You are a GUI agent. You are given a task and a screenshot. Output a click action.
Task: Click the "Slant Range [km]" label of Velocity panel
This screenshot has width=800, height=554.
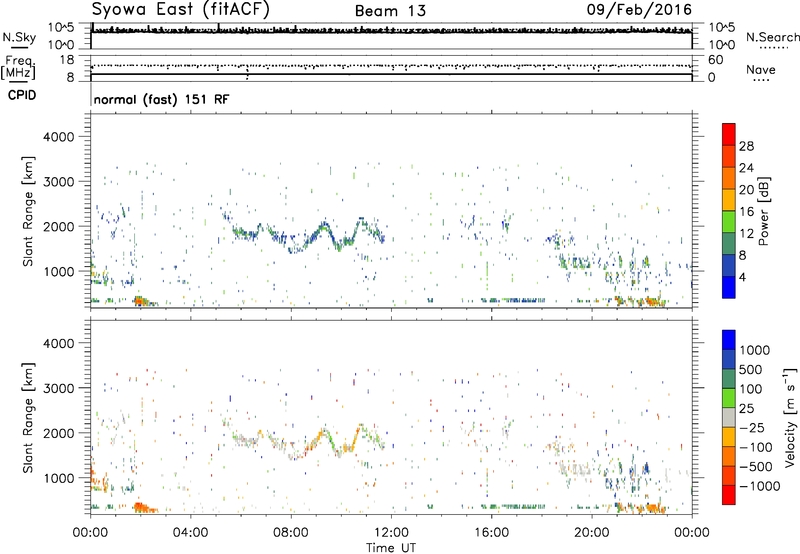(x=28, y=417)
